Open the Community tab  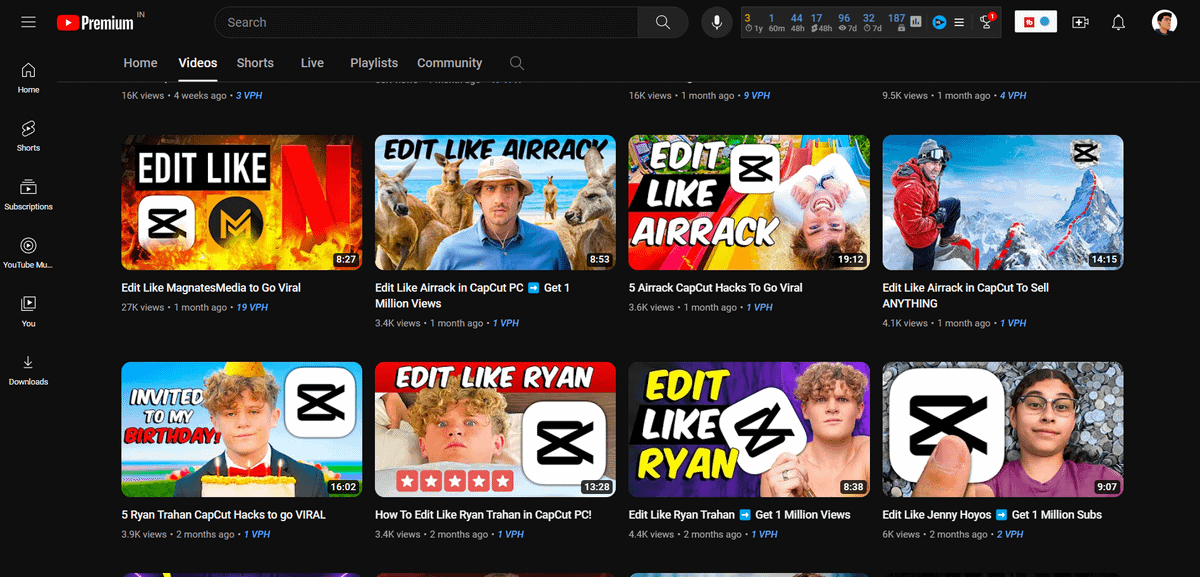tap(449, 63)
